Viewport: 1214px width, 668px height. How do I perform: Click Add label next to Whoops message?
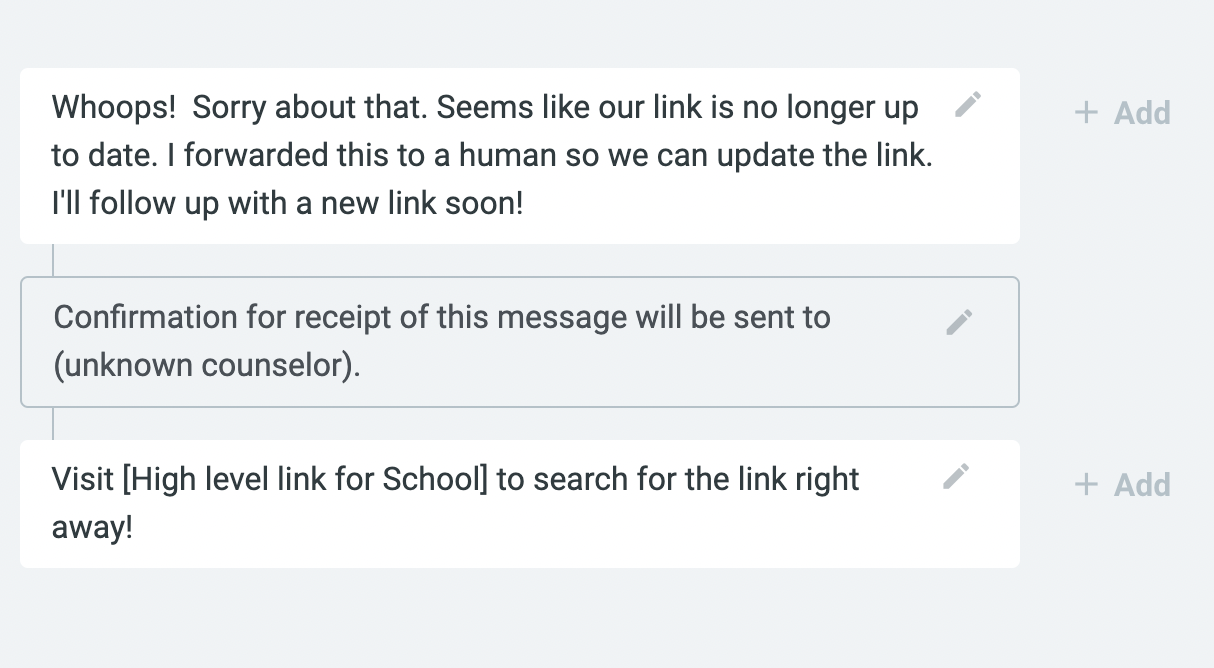(1143, 112)
